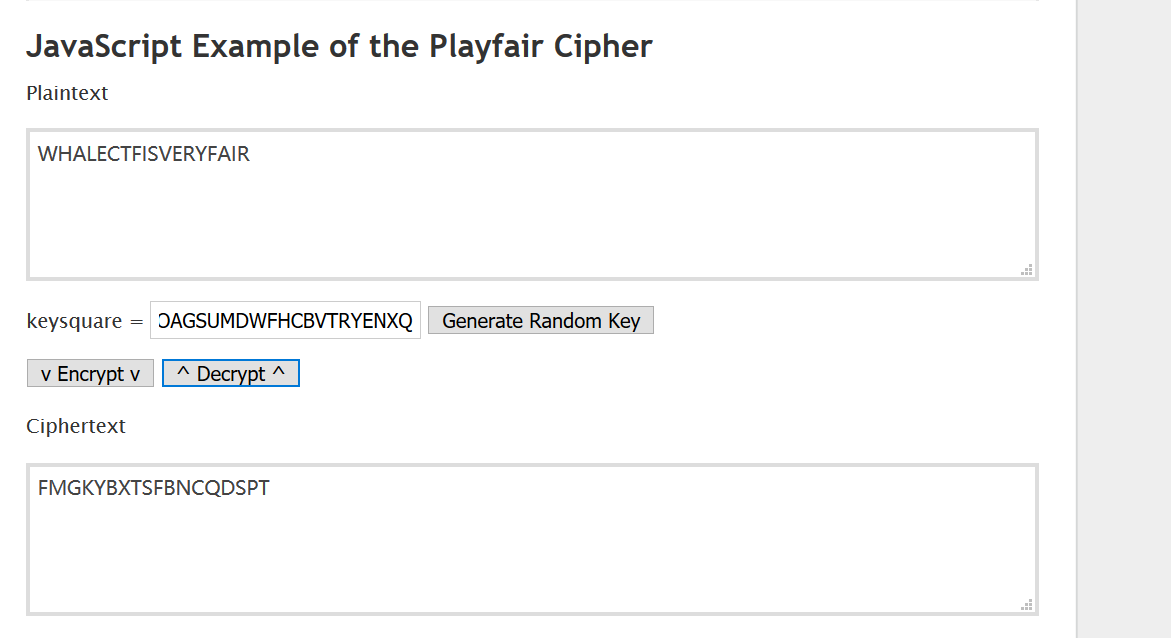The image size is (1171, 638).
Task: Click the word "Cipher" in the heading
Action: pyautogui.click(x=606, y=46)
